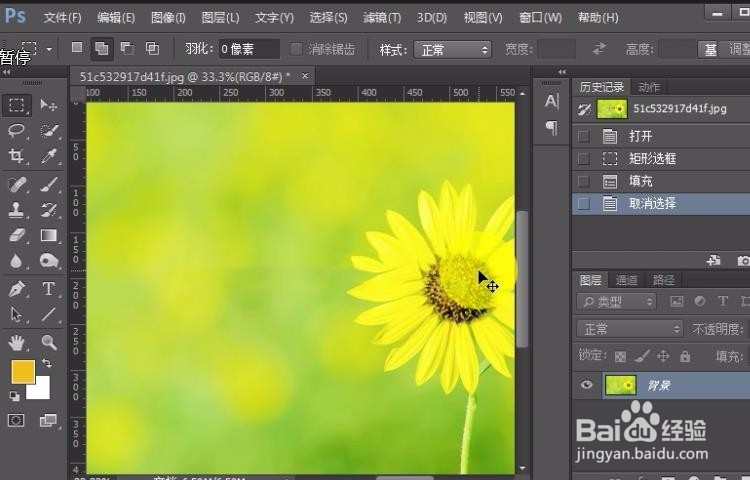Switch to the 动作 tab
The height and width of the screenshot is (480, 750).
click(x=649, y=87)
